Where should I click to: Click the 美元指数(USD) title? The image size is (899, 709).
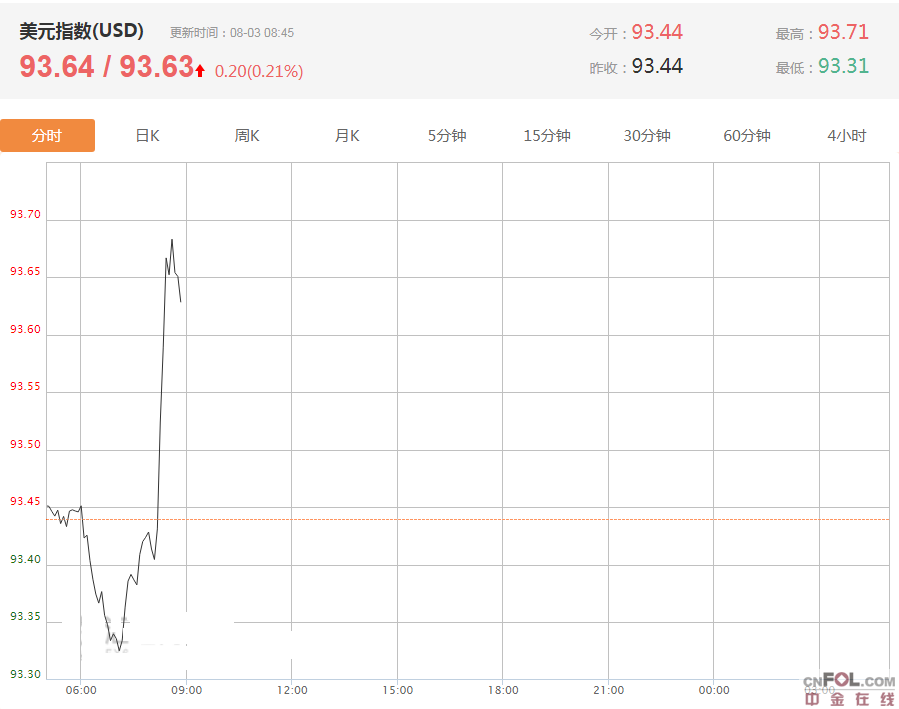[81, 31]
